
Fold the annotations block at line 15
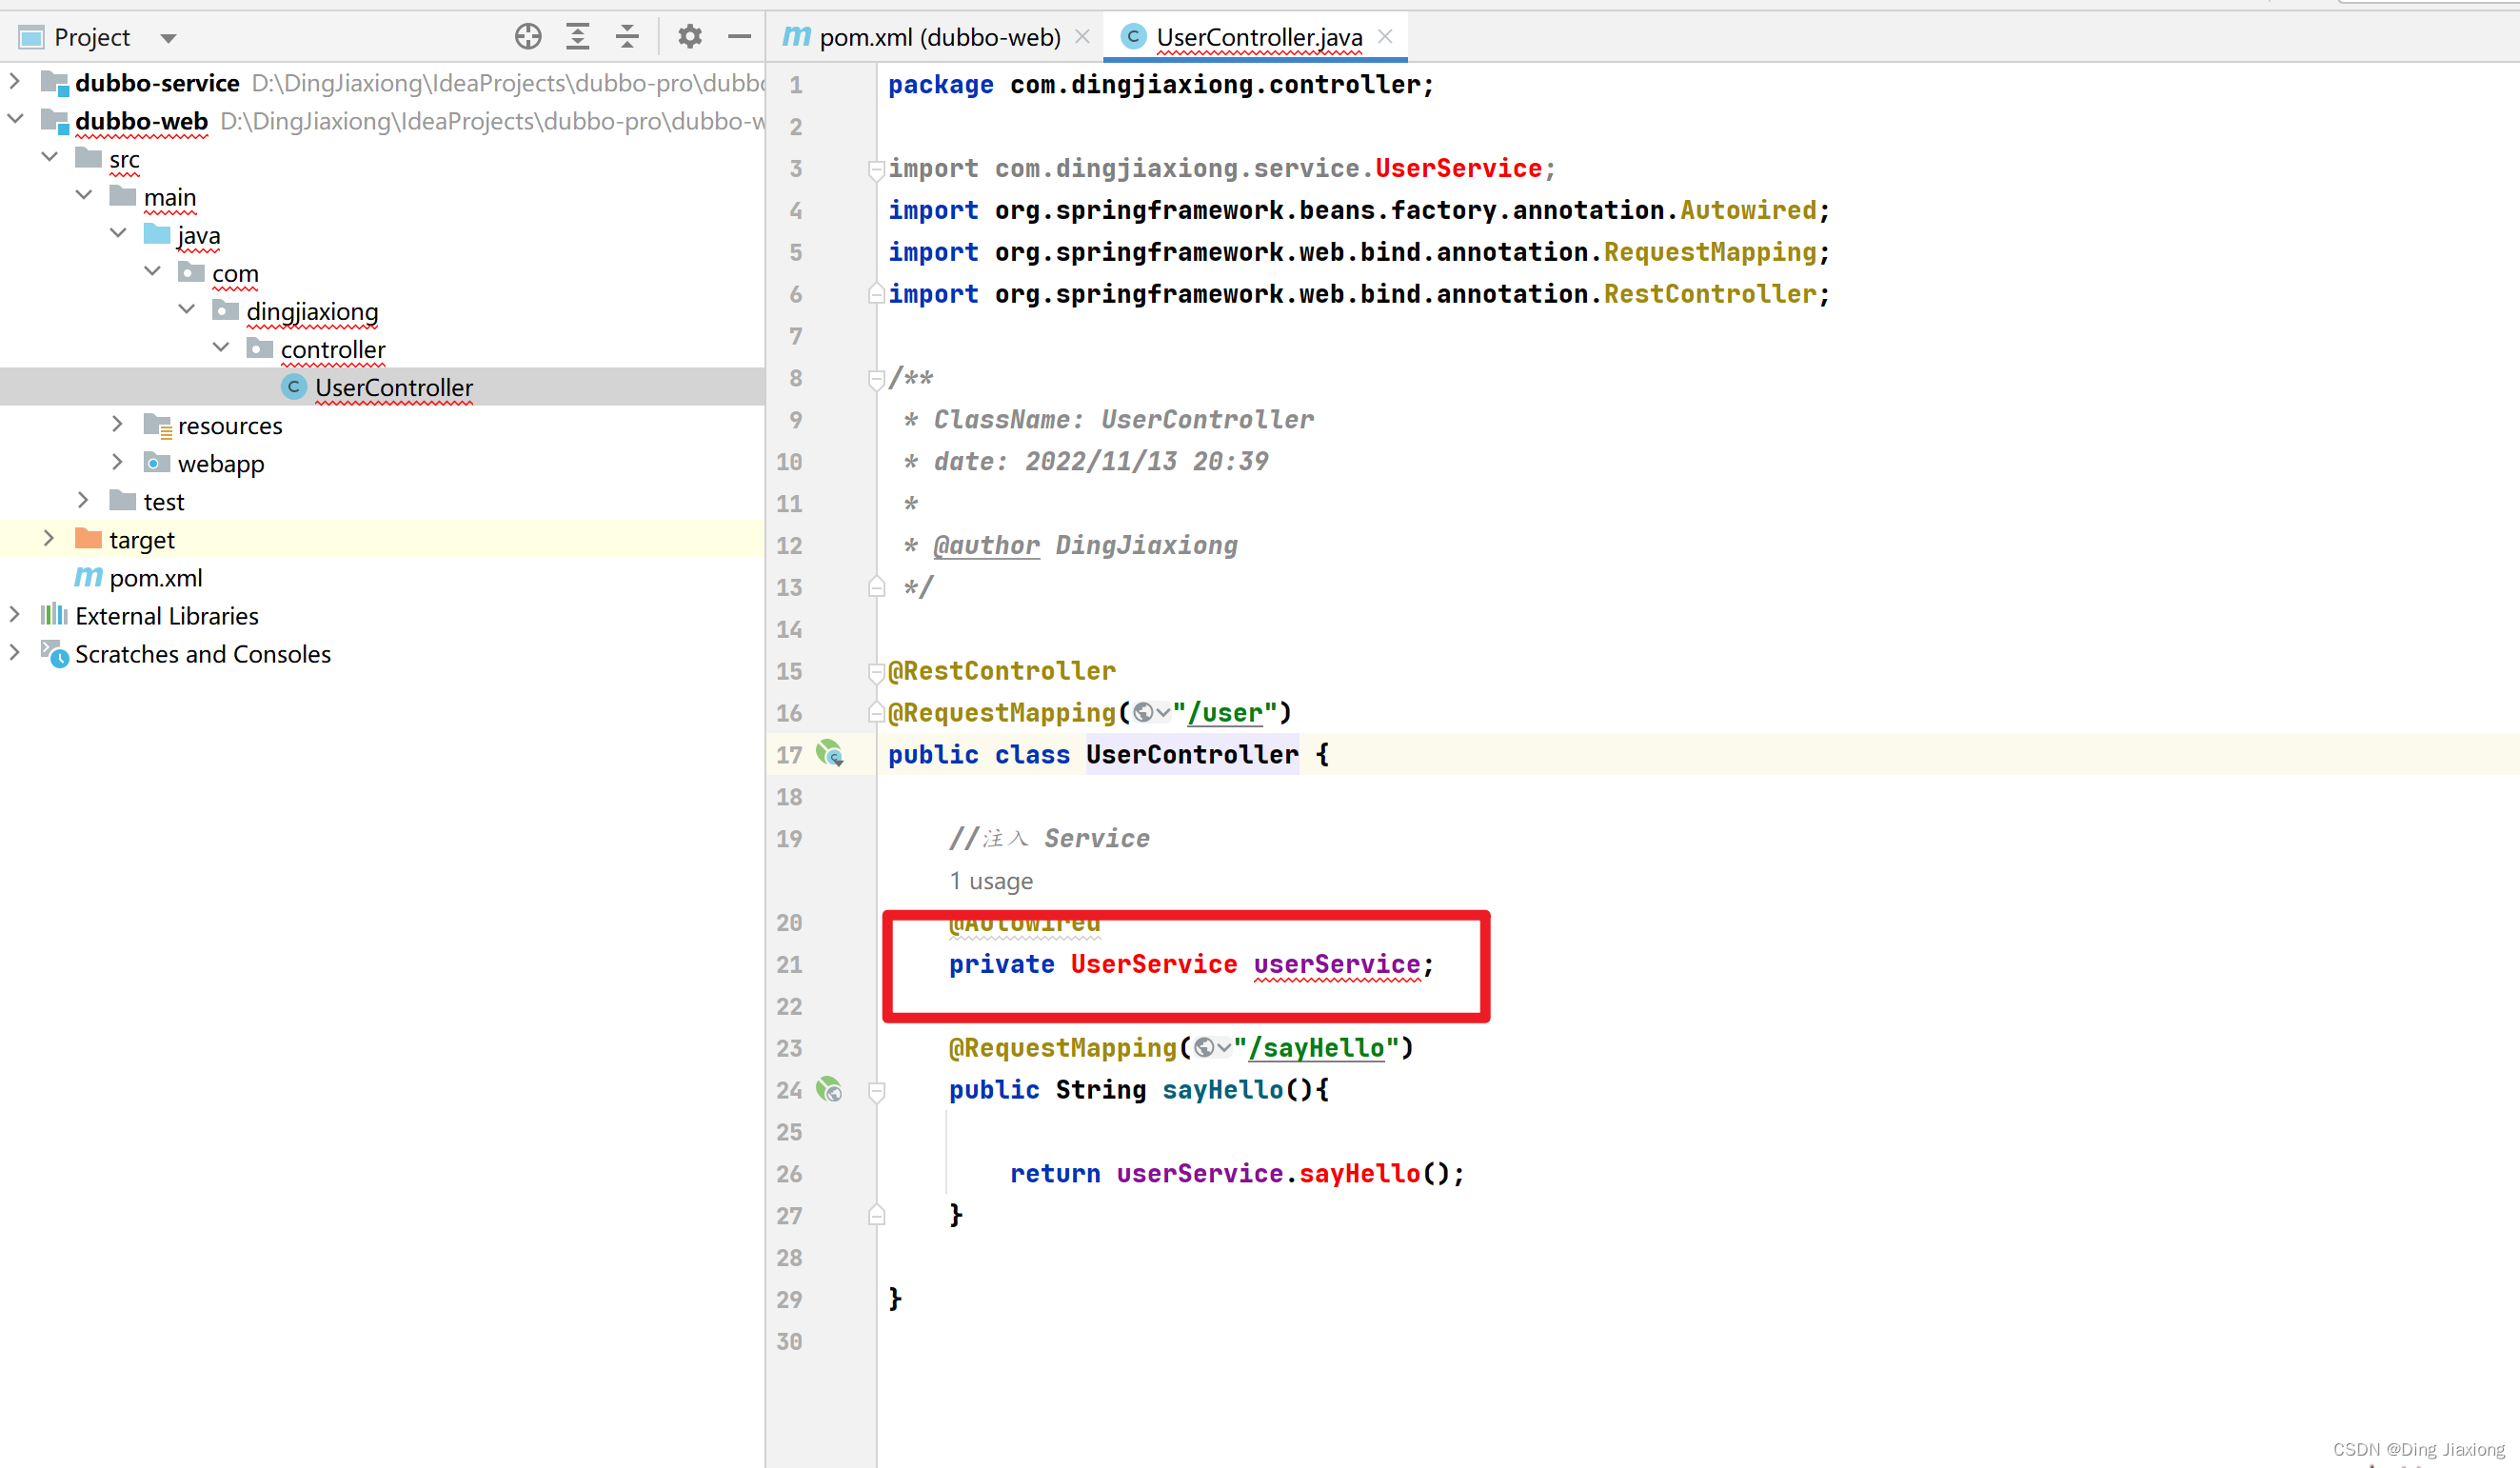click(876, 672)
